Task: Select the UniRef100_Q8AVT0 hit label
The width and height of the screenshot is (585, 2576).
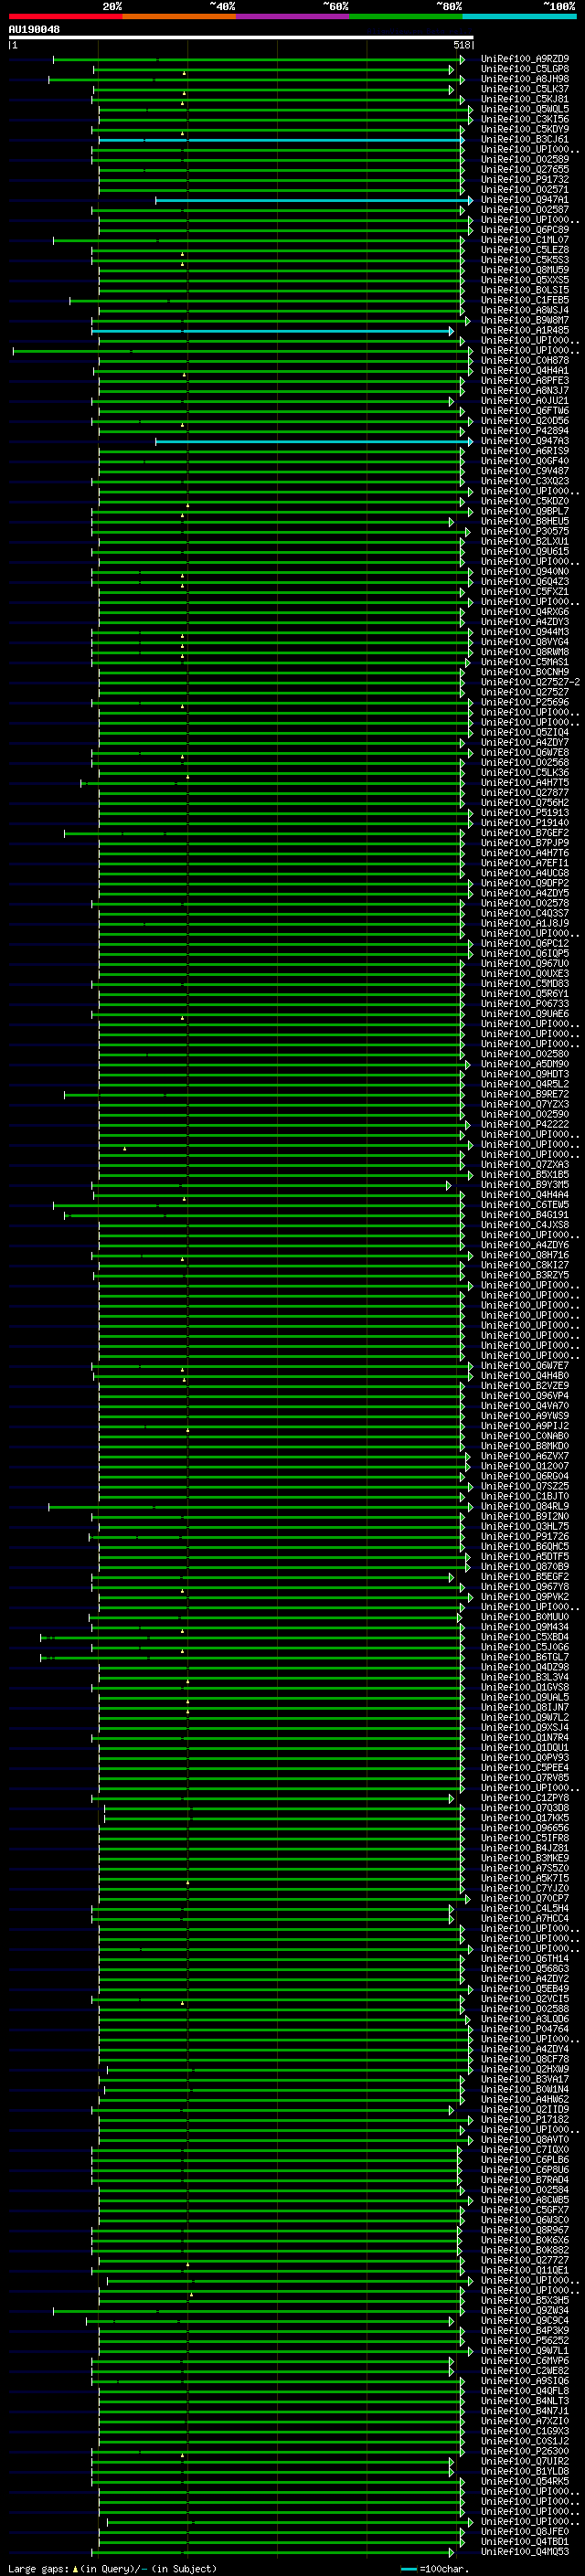Action: (525, 2140)
